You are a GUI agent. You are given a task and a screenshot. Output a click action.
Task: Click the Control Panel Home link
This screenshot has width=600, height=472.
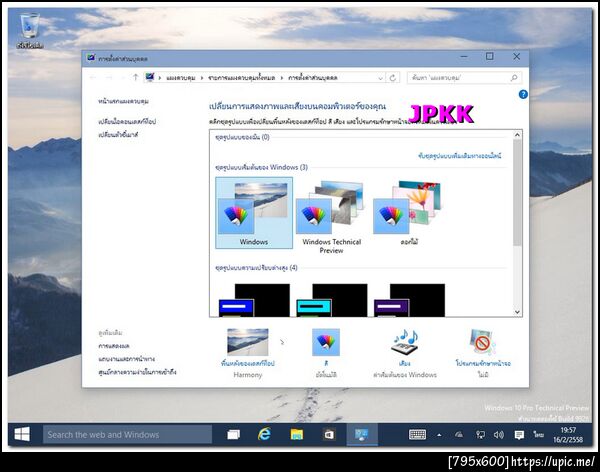click(123, 101)
